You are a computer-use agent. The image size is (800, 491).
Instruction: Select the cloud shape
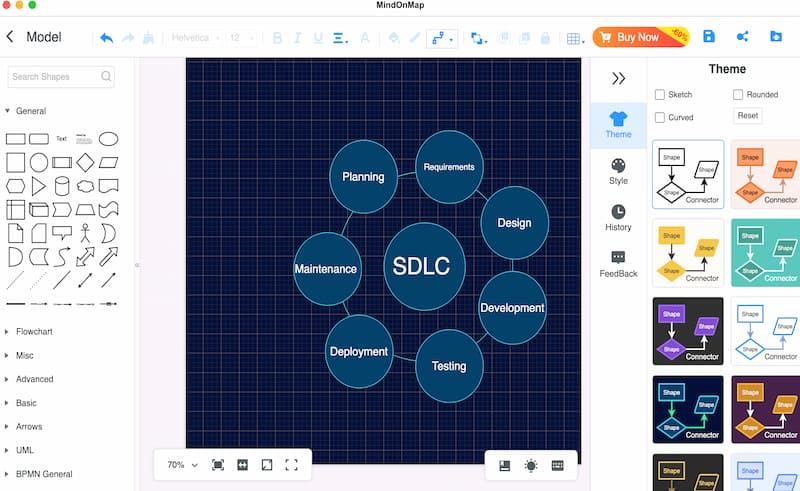85,186
